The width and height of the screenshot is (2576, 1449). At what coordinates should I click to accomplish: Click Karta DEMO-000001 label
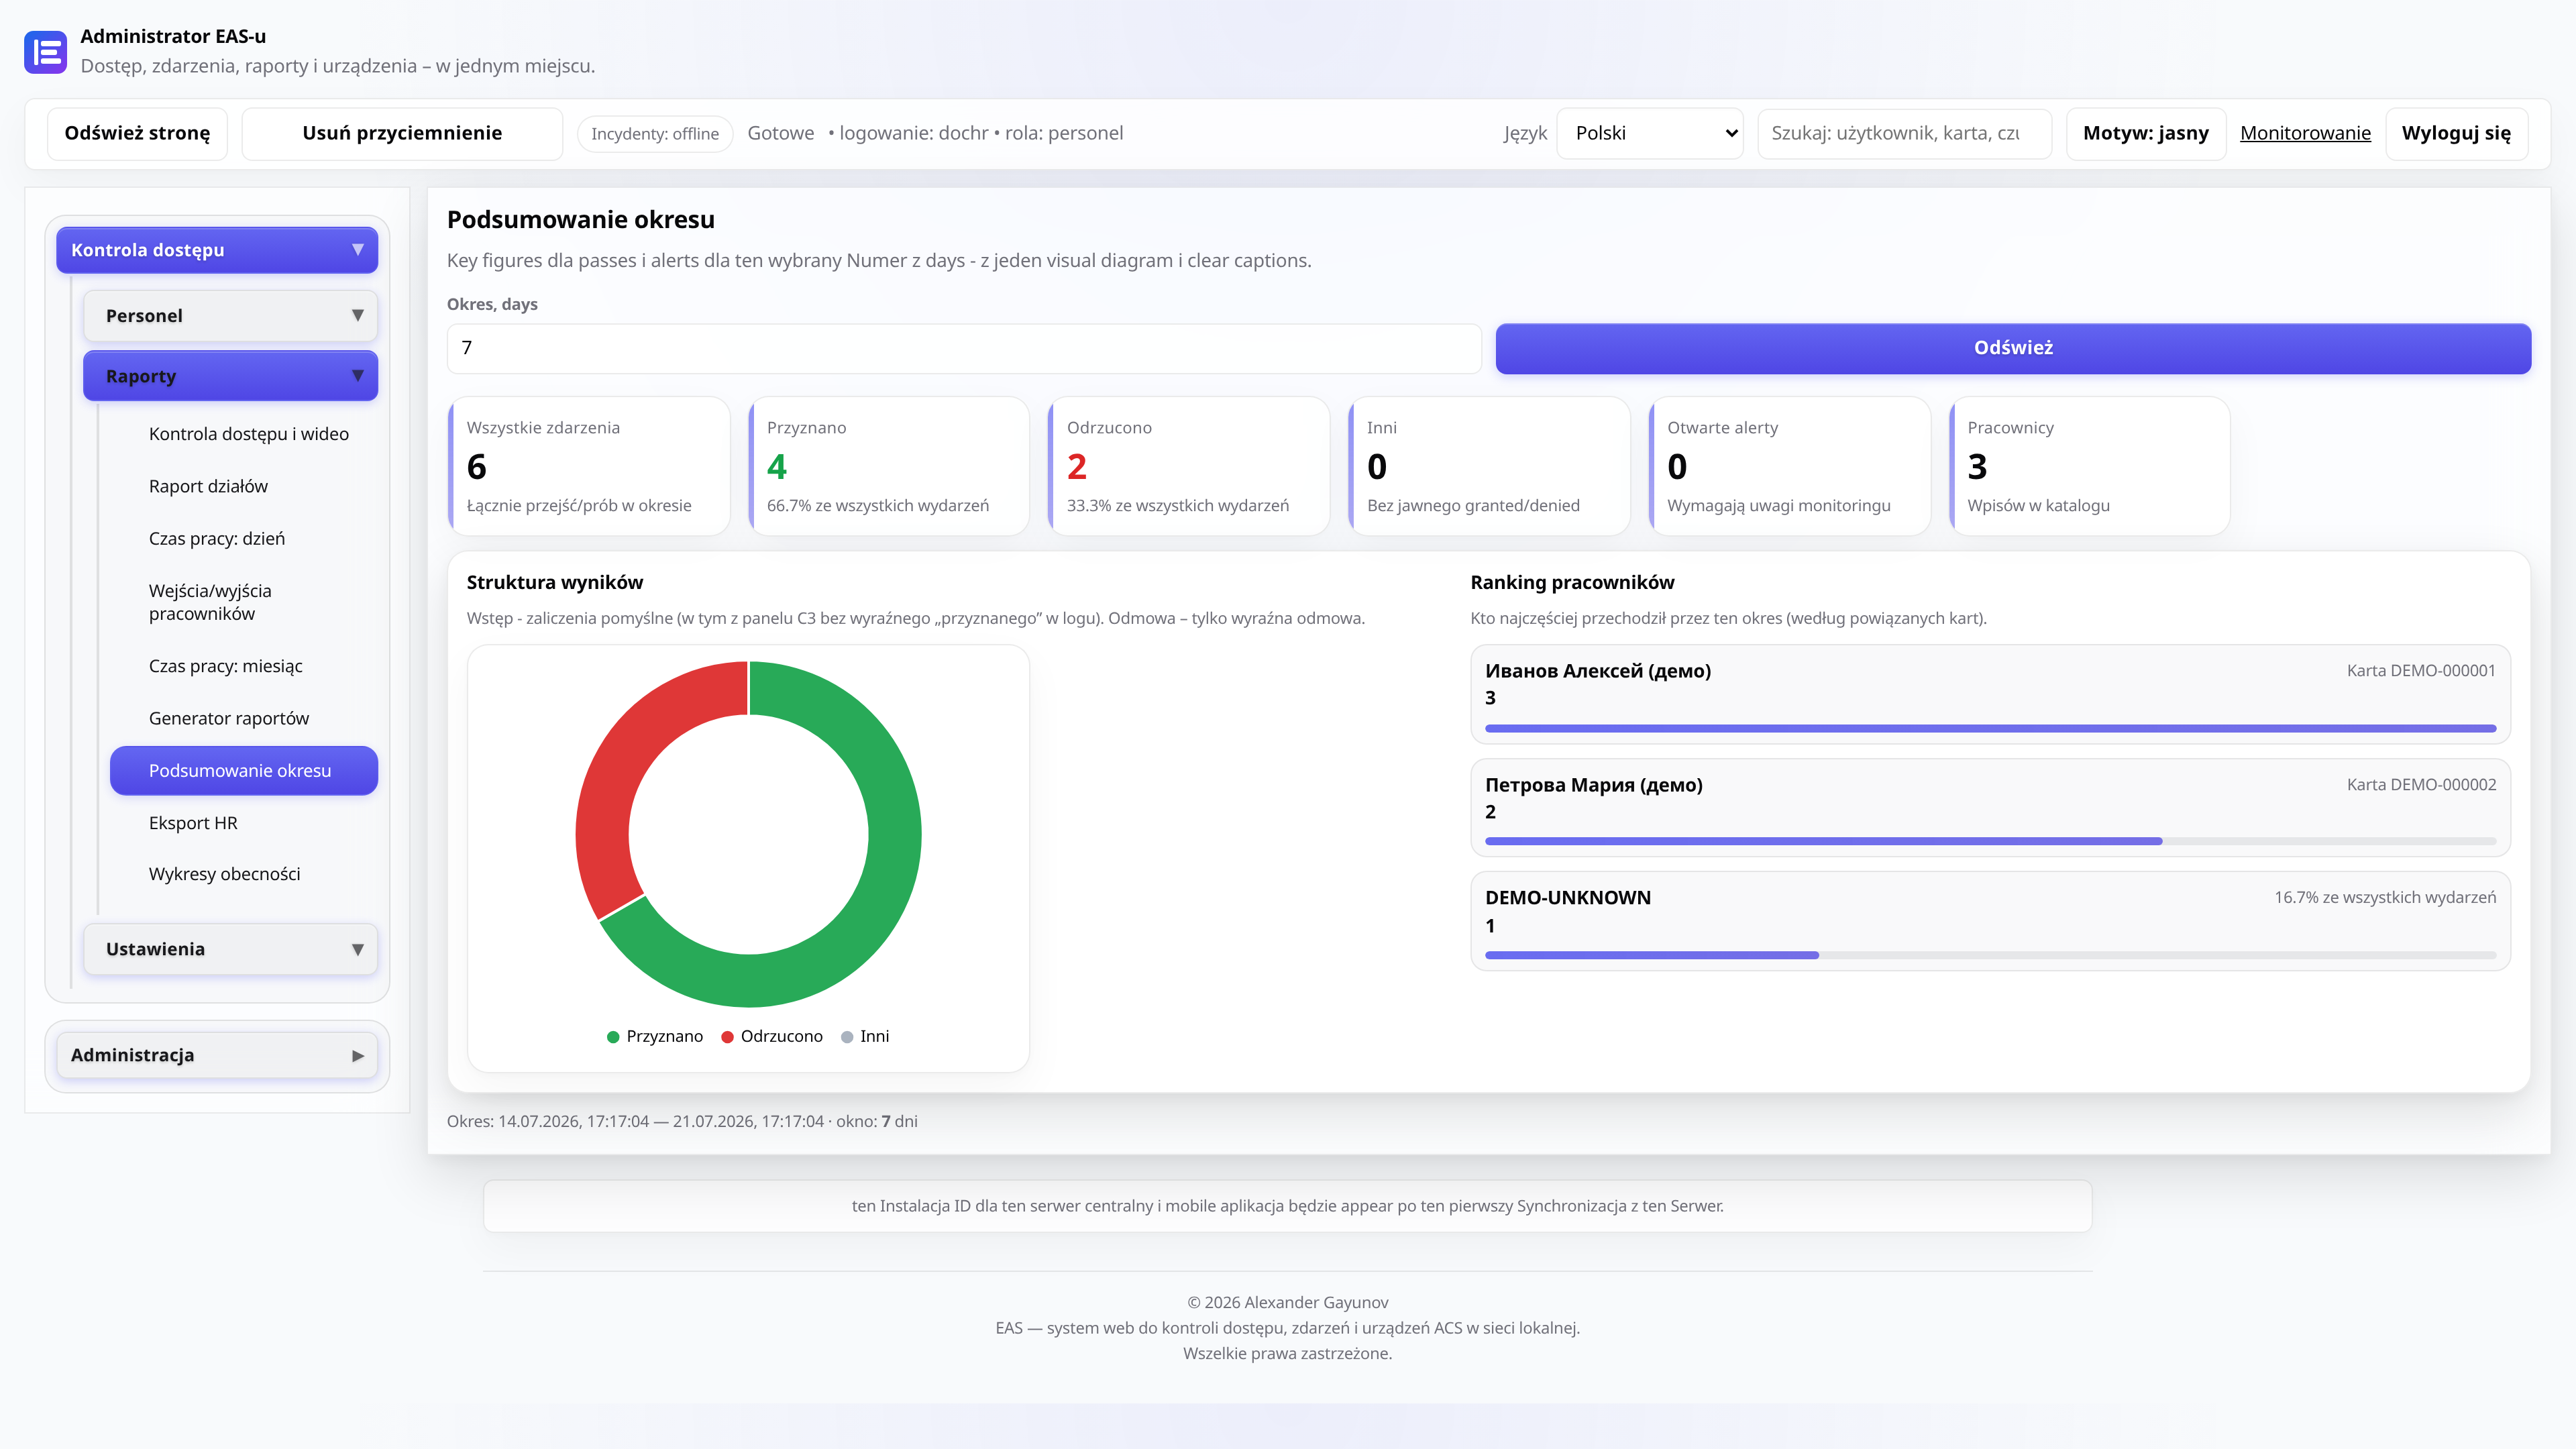point(2421,671)
